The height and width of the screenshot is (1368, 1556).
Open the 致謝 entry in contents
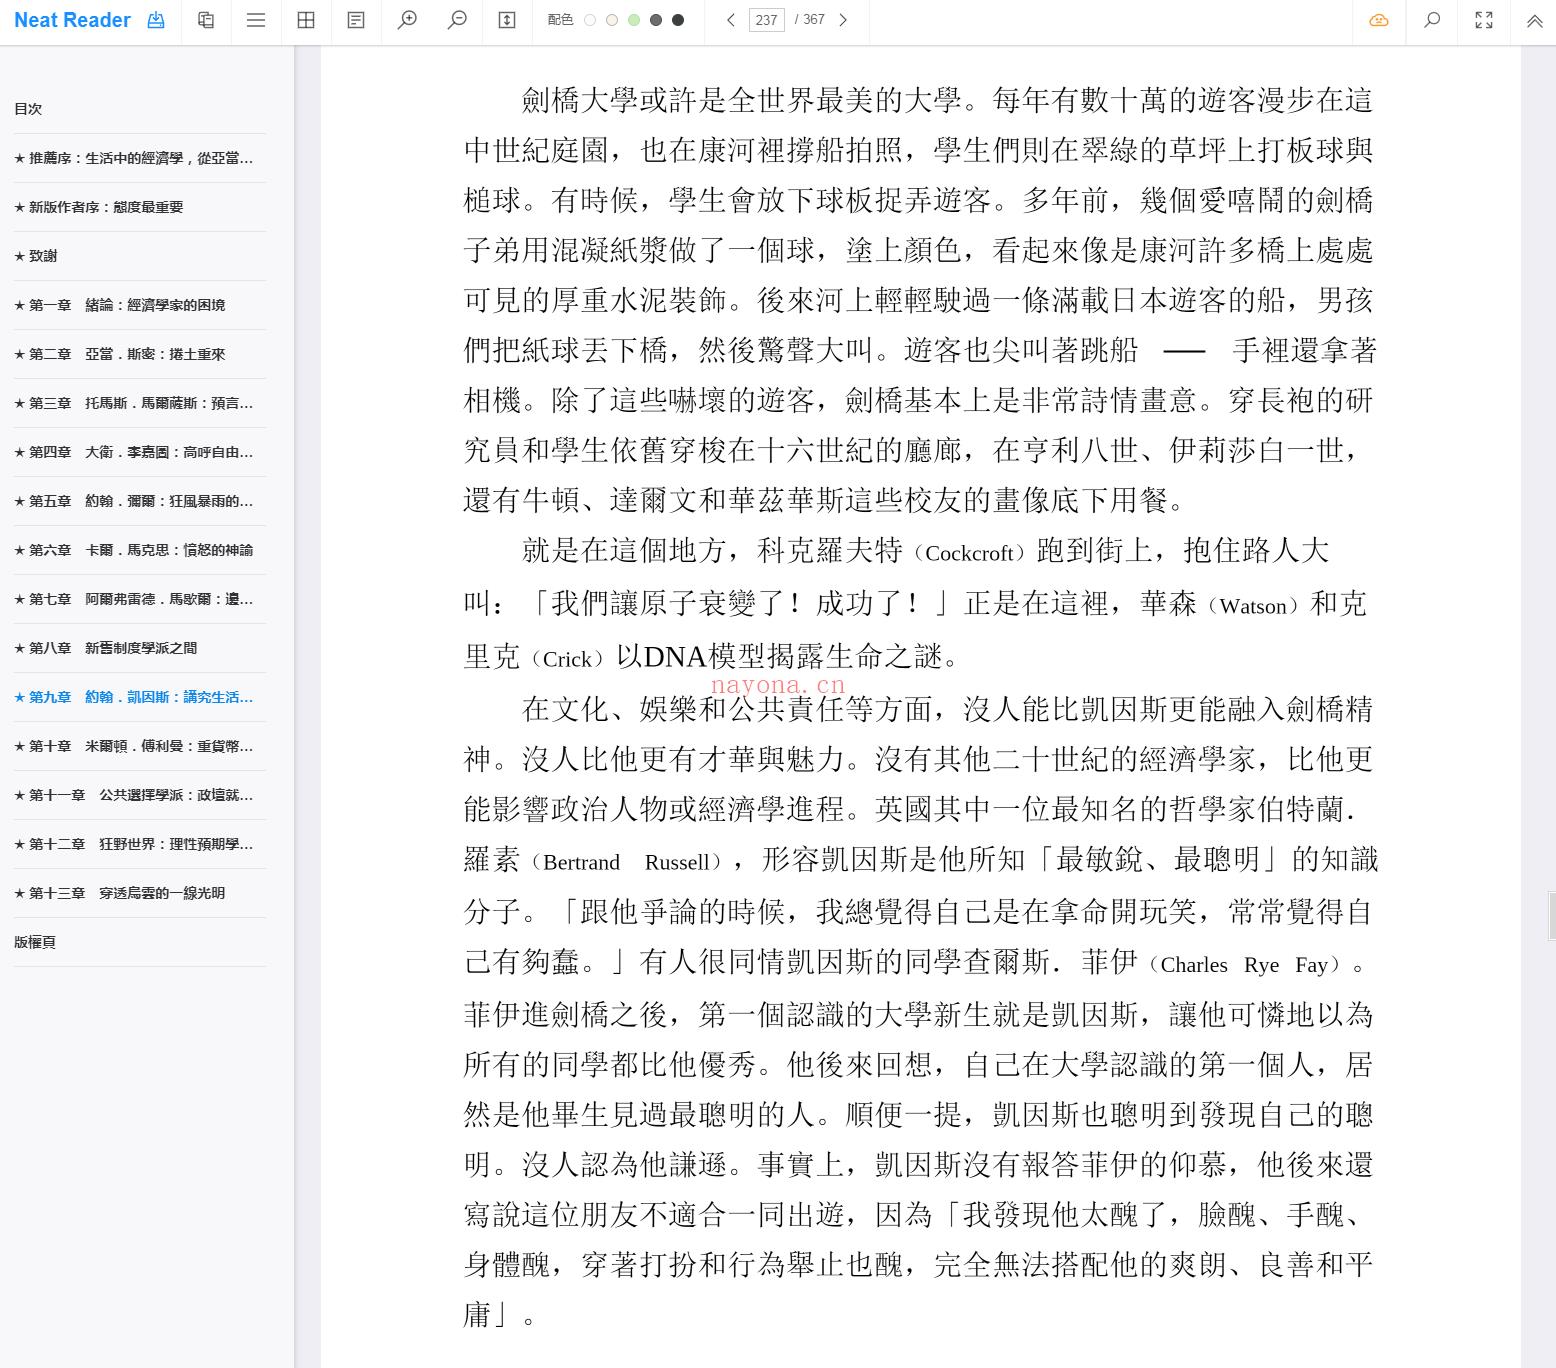[140, 256]
